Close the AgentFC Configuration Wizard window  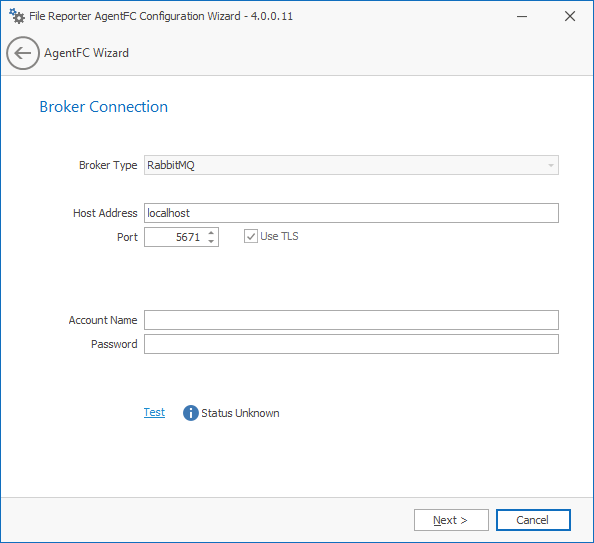click(570, 16)
